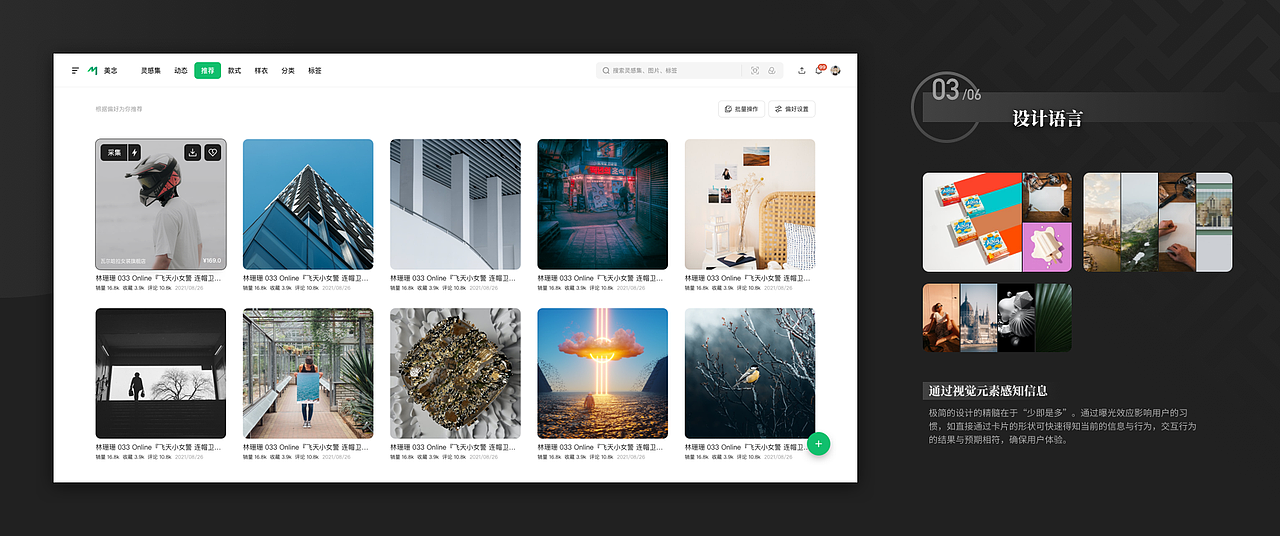Viewport: 1280px width, 536px height.
Task: Click the ¥169.0 price on the helmet card
Action: 211,261
